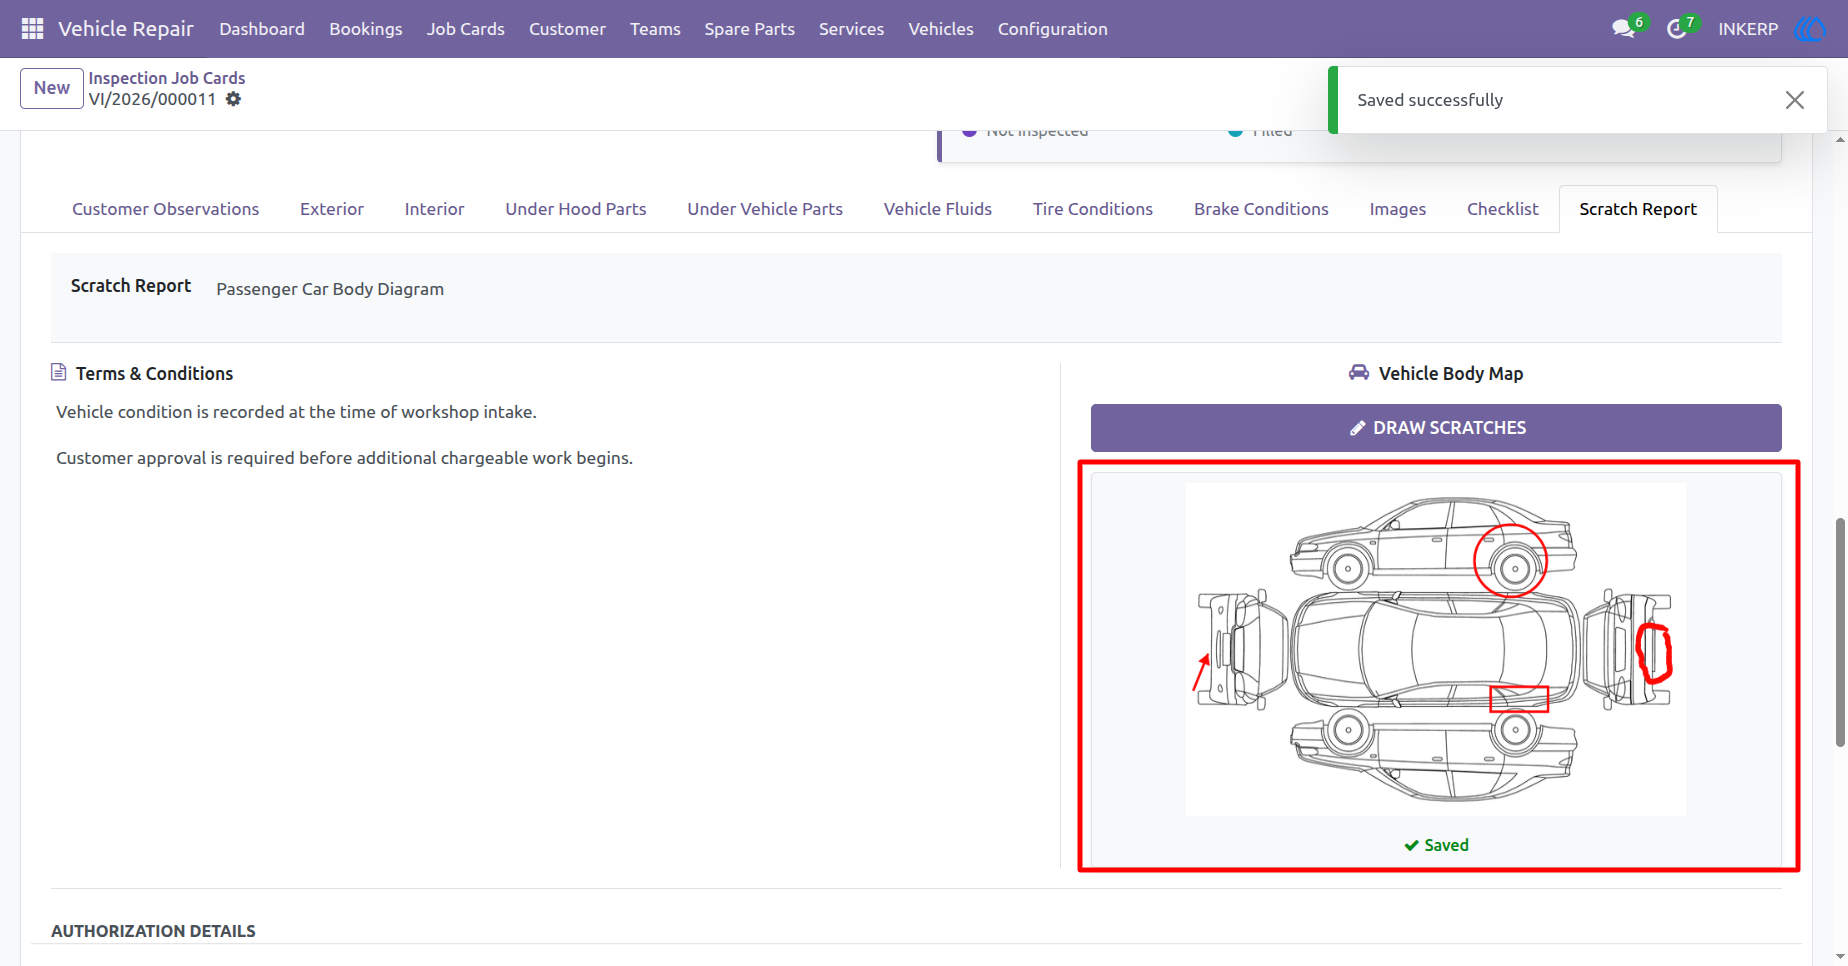Select the Customer Observations tab

pos(165,209)
